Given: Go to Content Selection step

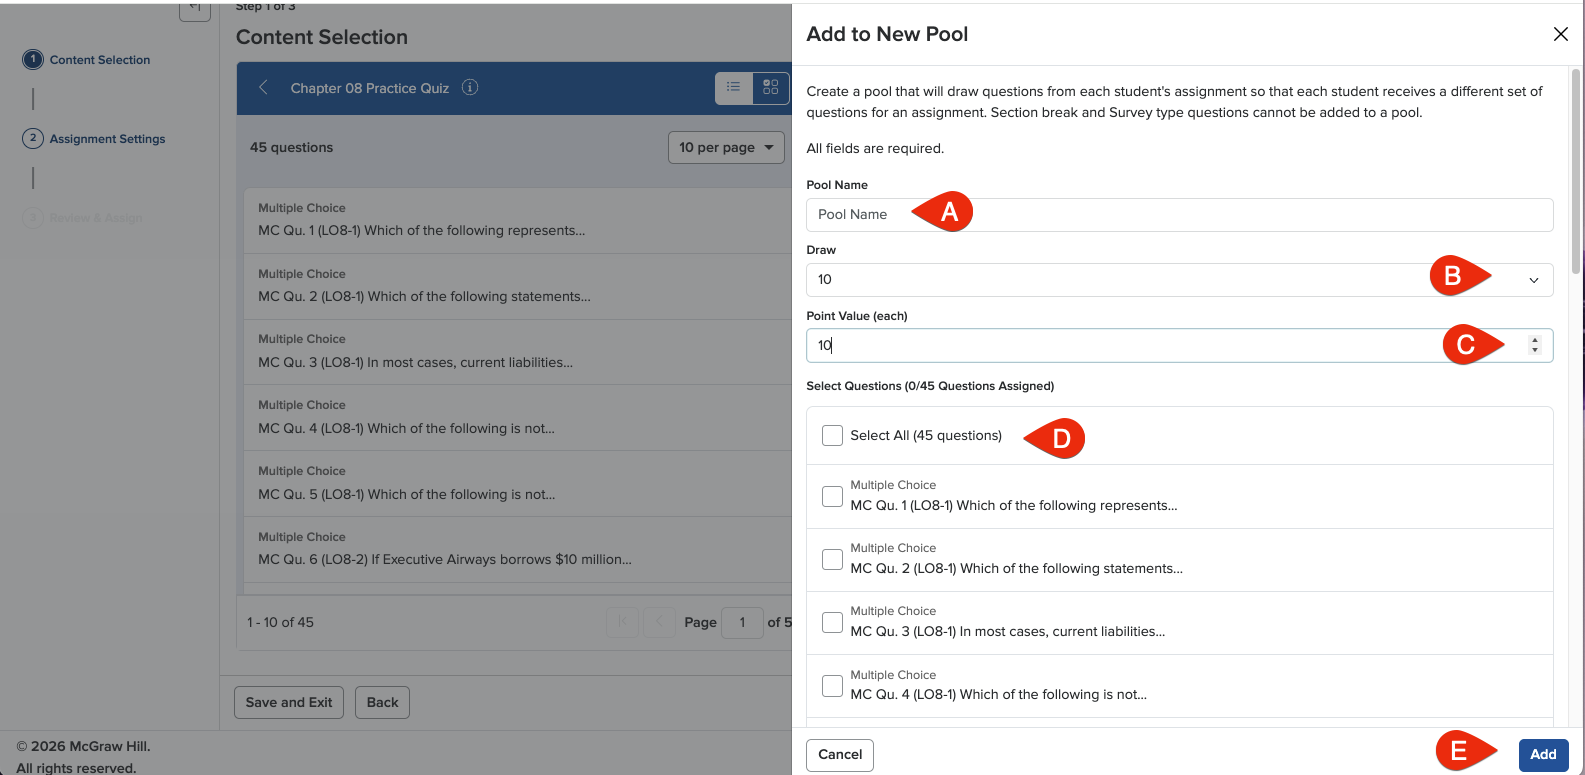Looking at the screenshot, I should 100,60.
